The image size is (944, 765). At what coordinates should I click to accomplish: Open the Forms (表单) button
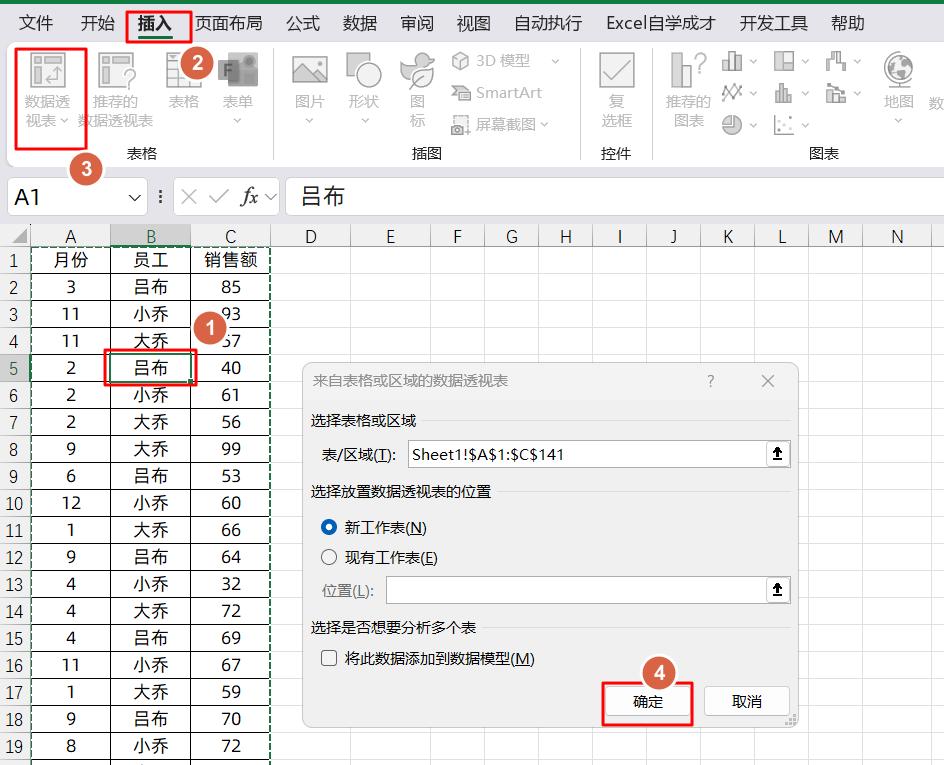pyautogui.click(x=238, y=87)
